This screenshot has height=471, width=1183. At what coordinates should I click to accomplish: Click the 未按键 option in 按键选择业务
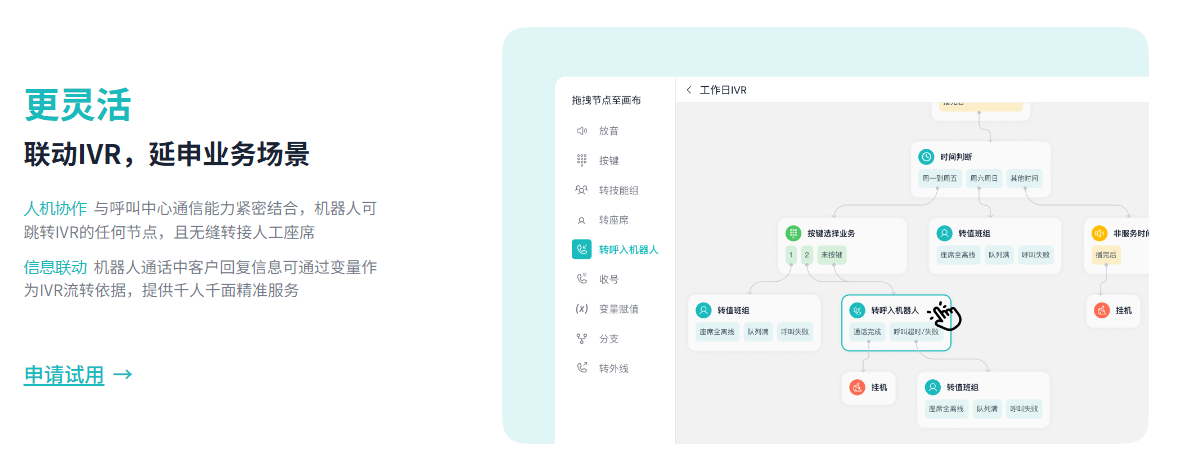pos(833,255)
